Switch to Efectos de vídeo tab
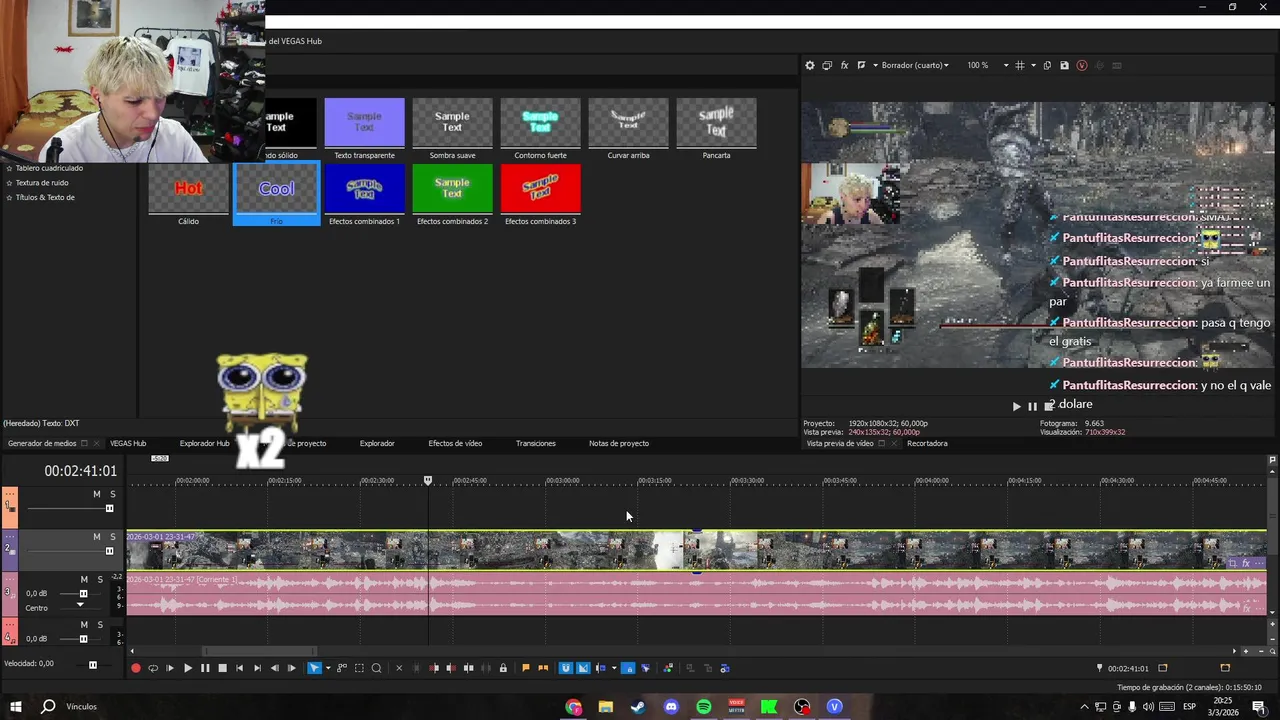This screenshot has height=720, width=1280. click(455, 443)
